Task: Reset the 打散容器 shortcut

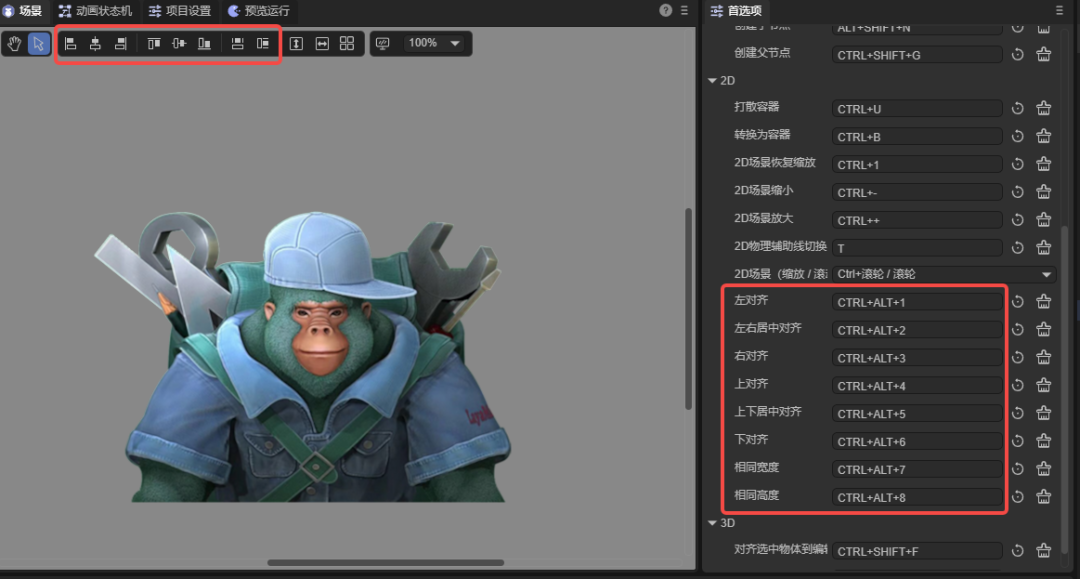Action: pyautogui.click(x=1017, y=108)
